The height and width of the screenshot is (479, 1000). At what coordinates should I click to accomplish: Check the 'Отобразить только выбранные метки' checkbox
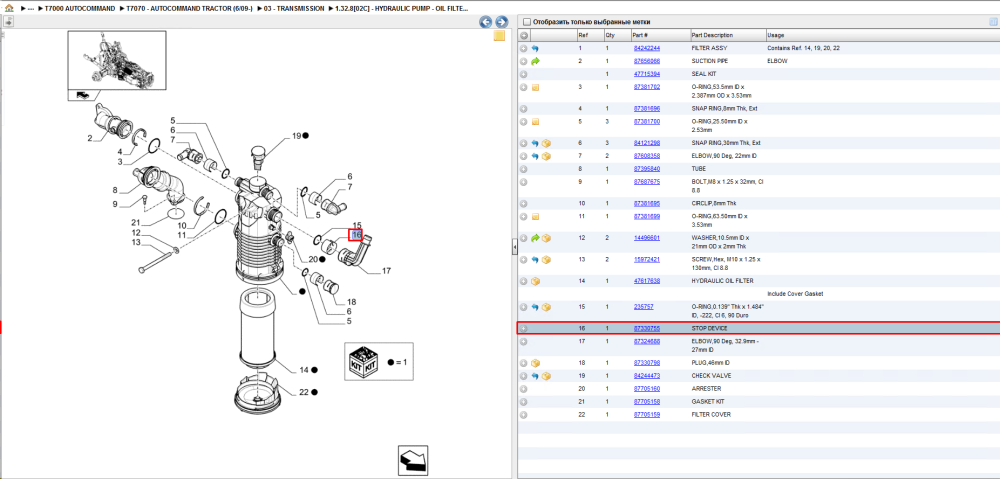(526, 22)
